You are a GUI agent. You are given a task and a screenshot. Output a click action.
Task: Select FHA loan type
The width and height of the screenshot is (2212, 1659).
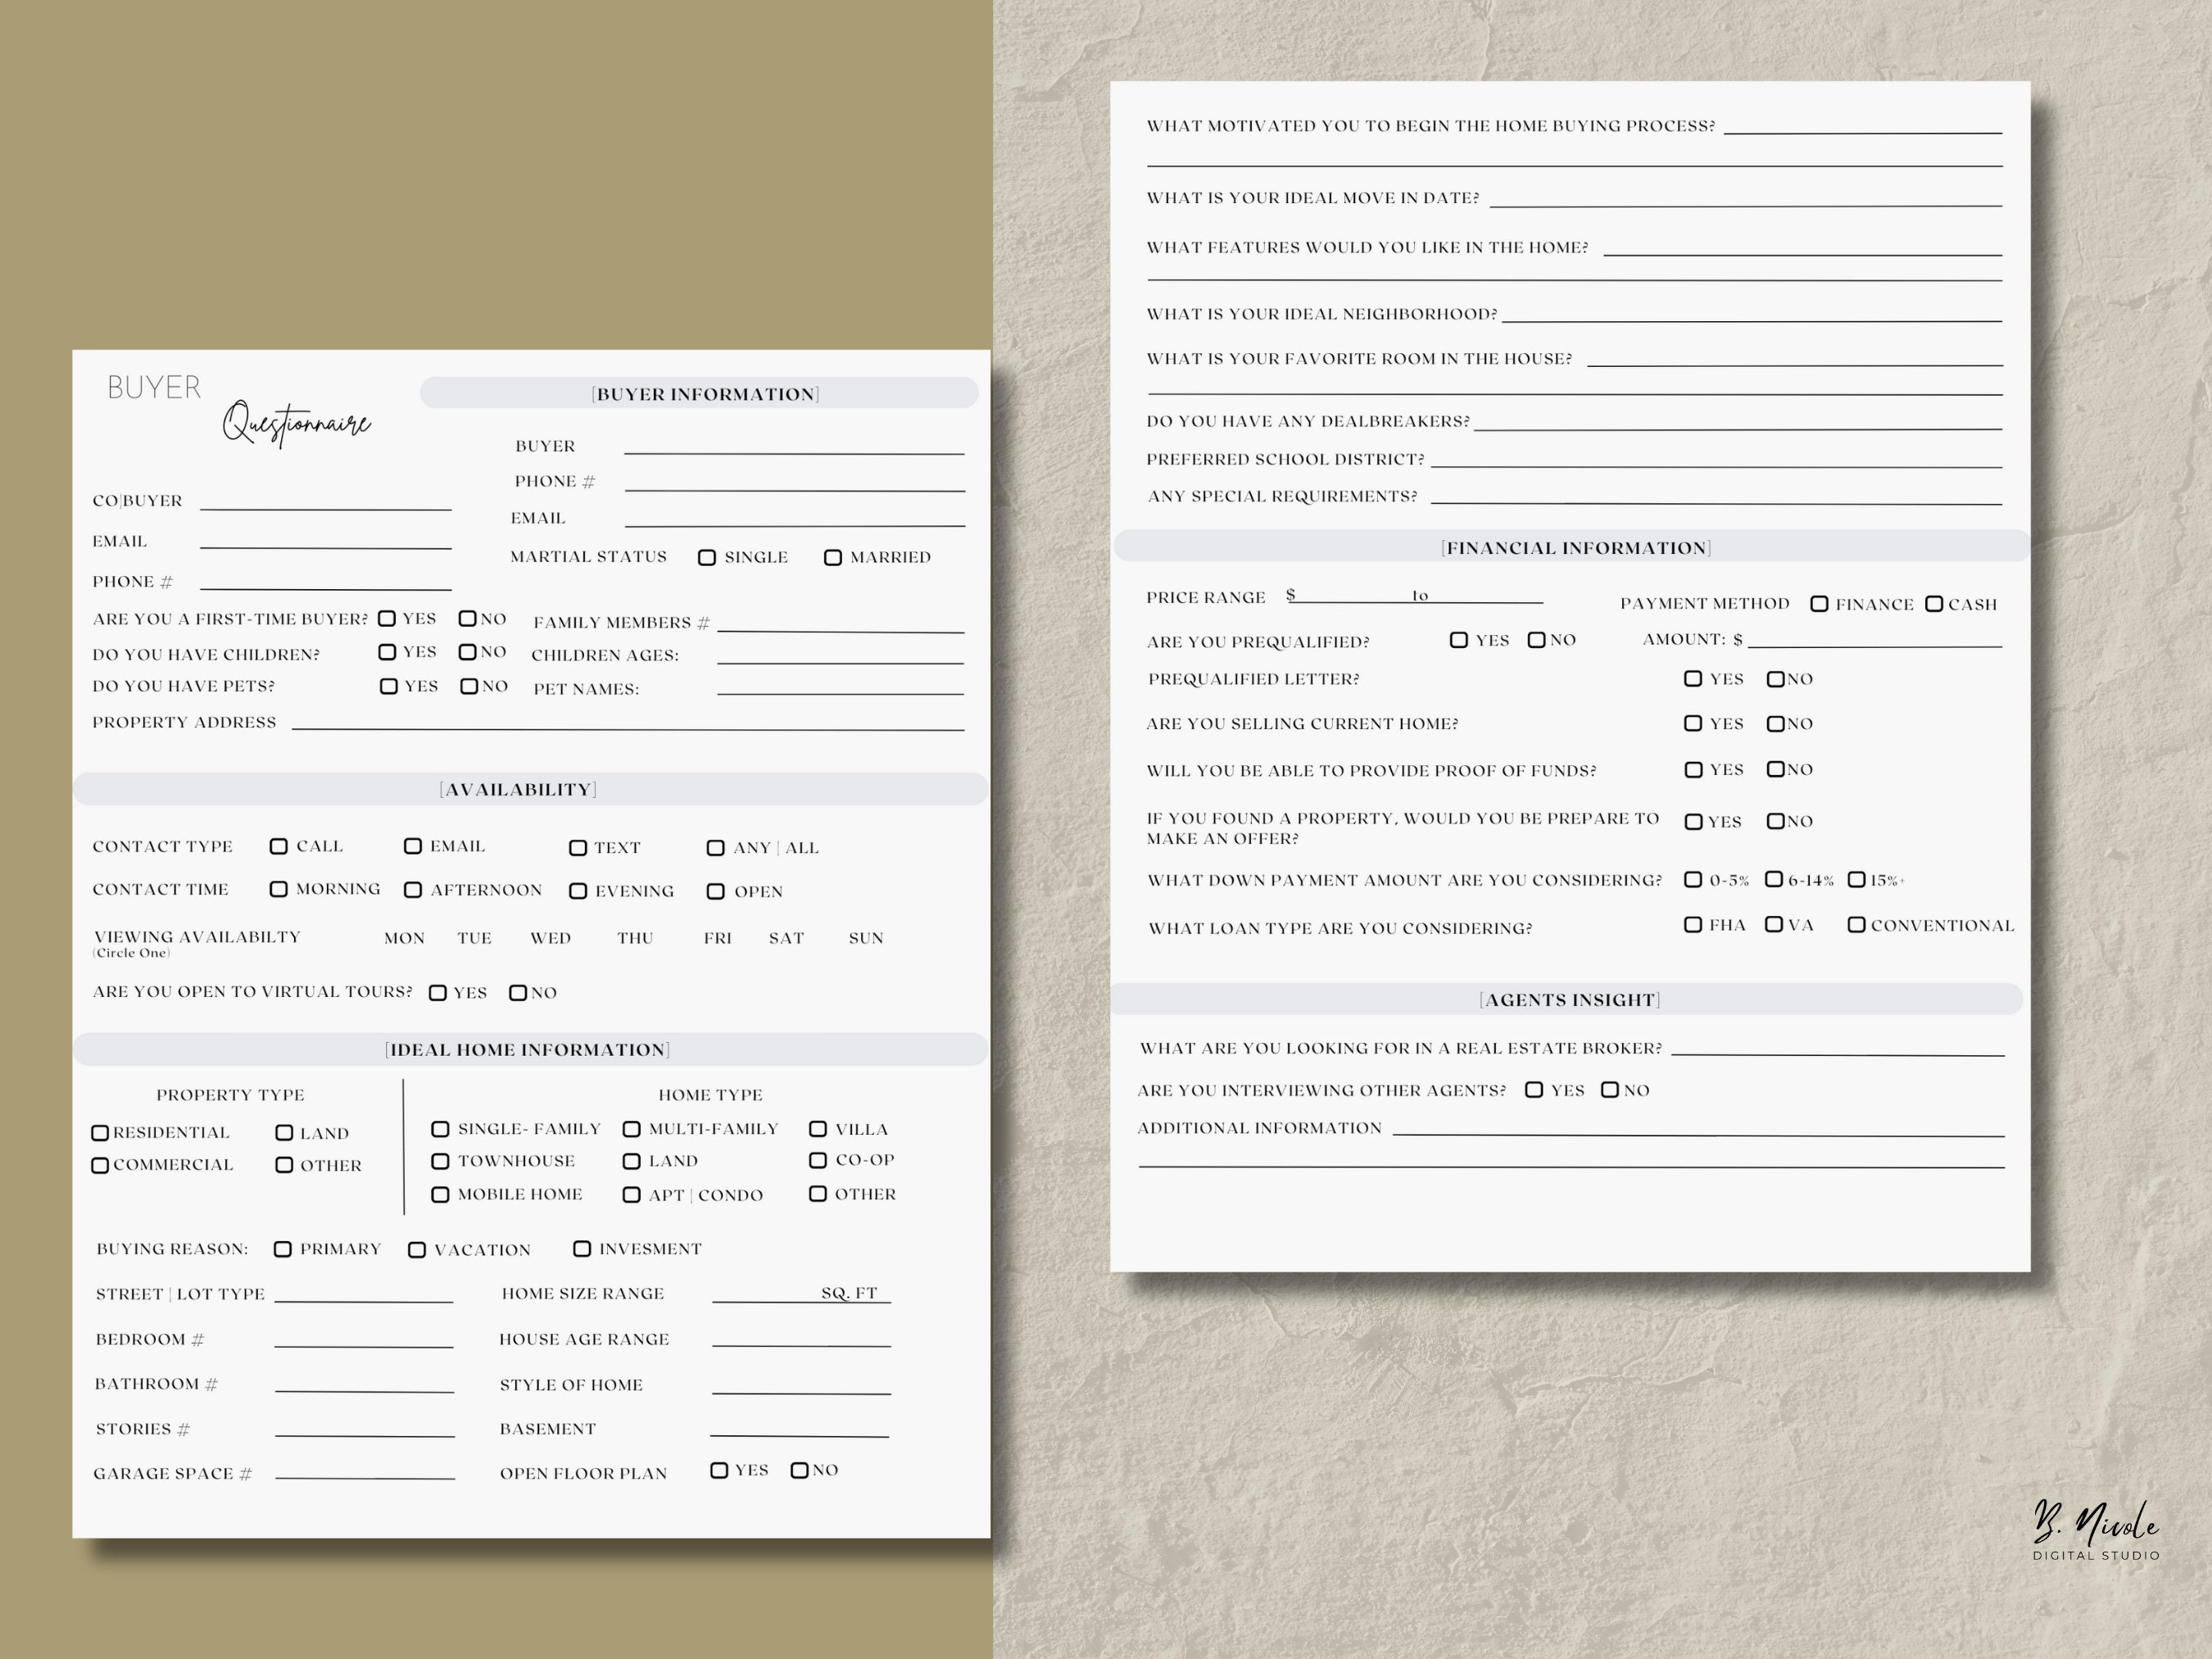pyautogui.click(x=1693, y=924)
